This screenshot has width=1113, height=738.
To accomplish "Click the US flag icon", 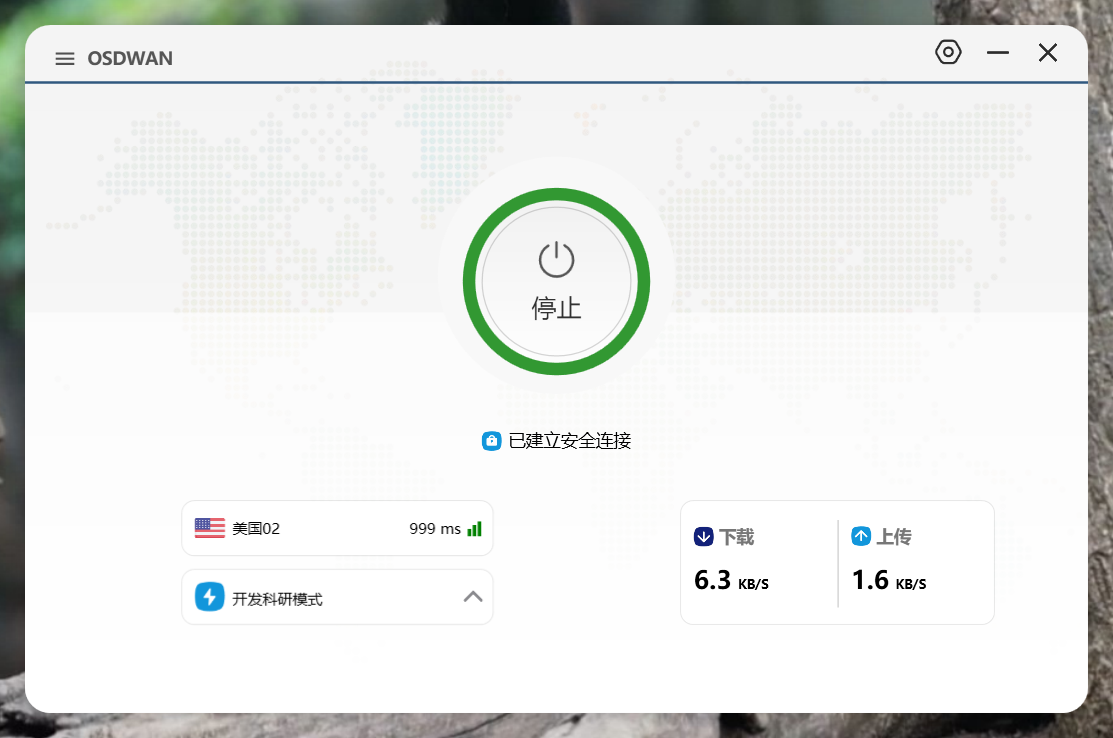I will click(210, 528).
